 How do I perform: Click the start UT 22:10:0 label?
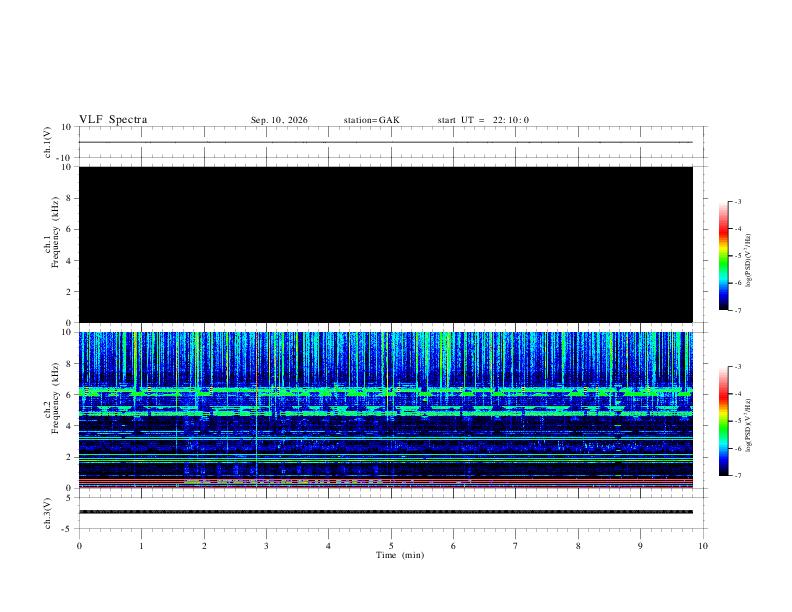(483, 120)
